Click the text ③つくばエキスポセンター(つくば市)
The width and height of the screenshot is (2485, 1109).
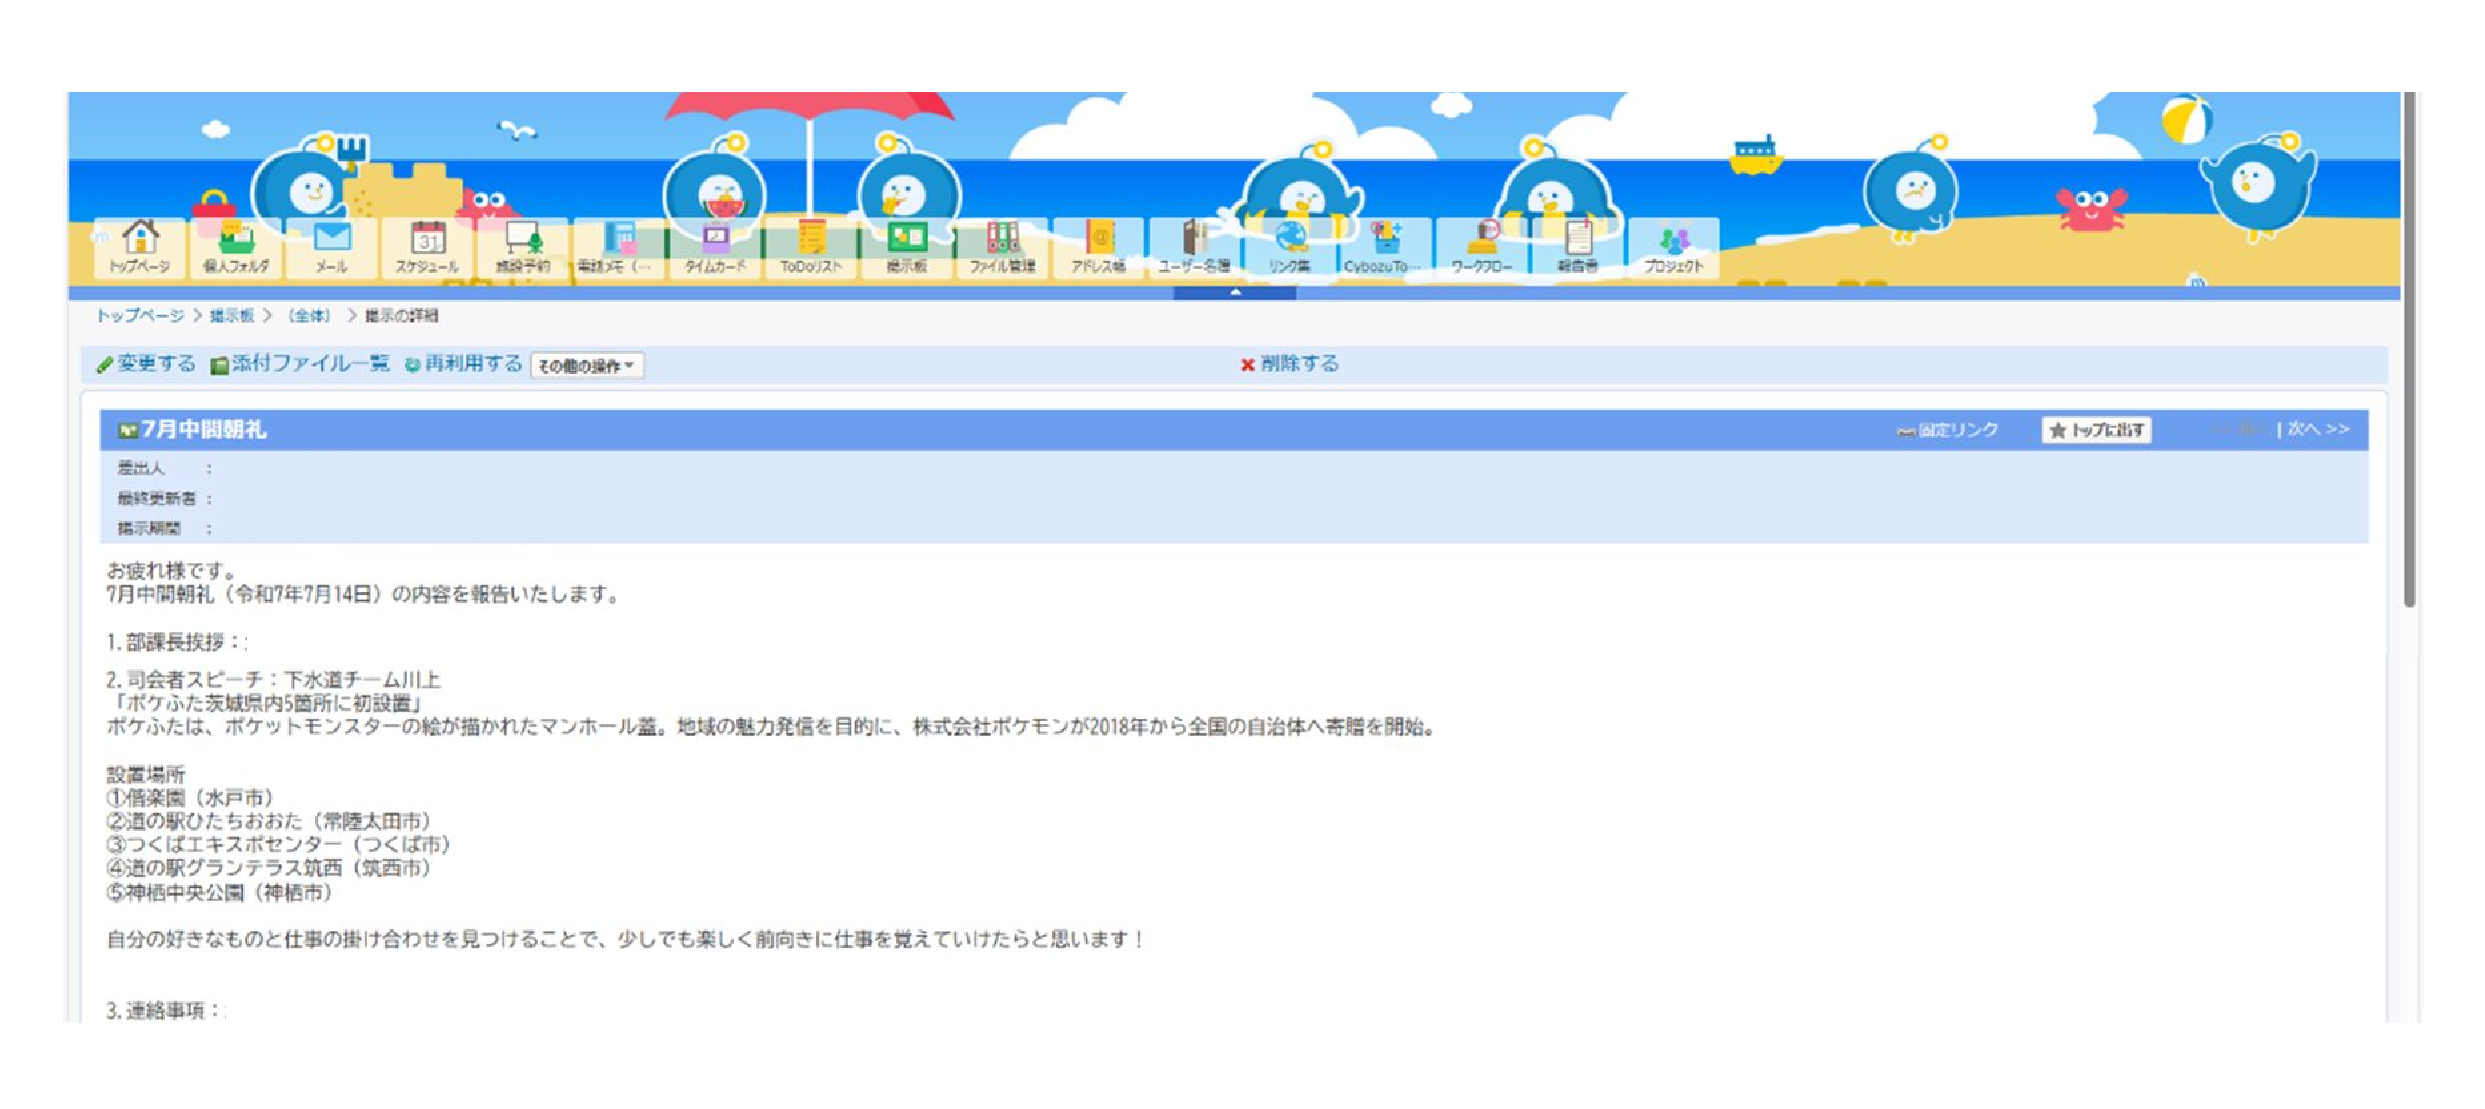(278, 845)
